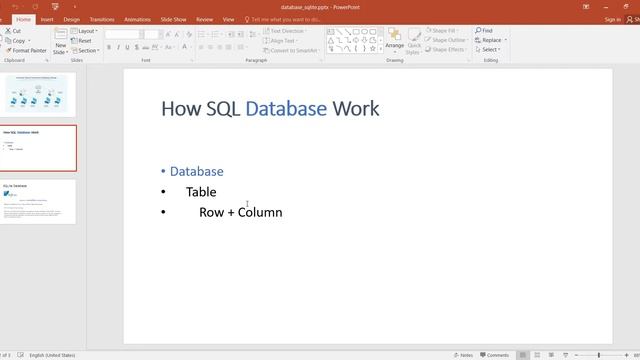Click the spell check status bar icon

20,355
